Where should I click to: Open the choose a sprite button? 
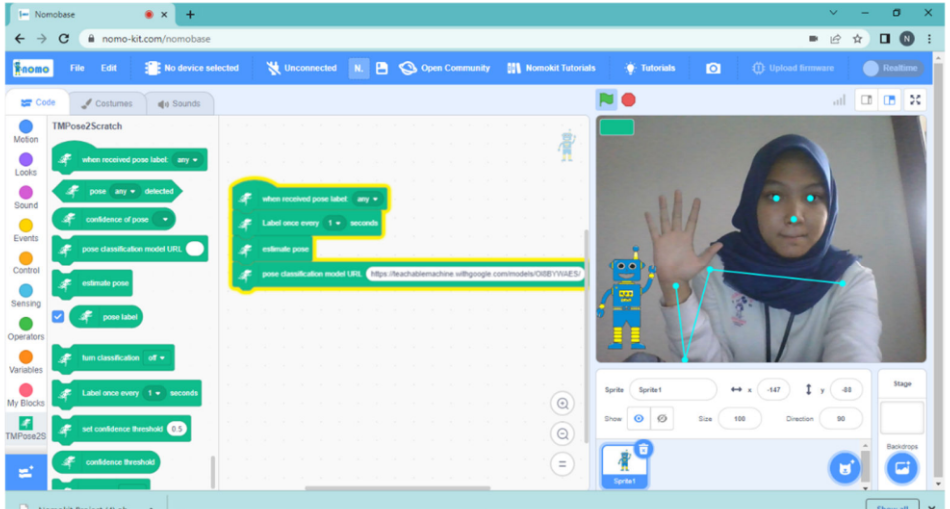click(844, 467)
